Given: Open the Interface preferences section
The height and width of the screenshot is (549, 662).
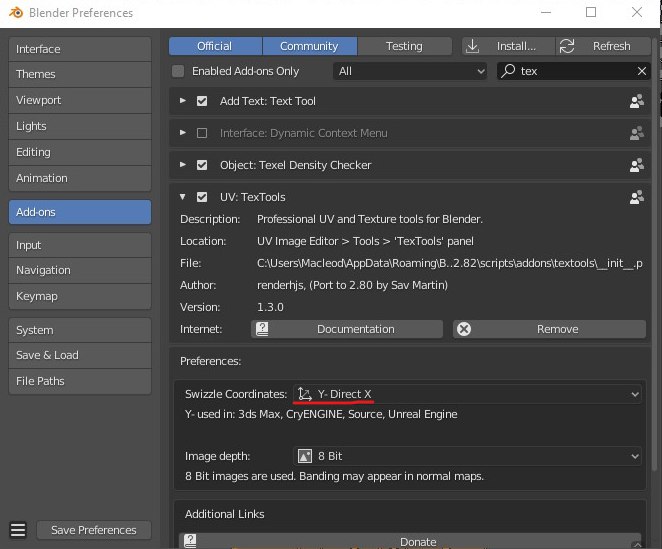Looking at the screenshot, I should click(x=80, y=49).
